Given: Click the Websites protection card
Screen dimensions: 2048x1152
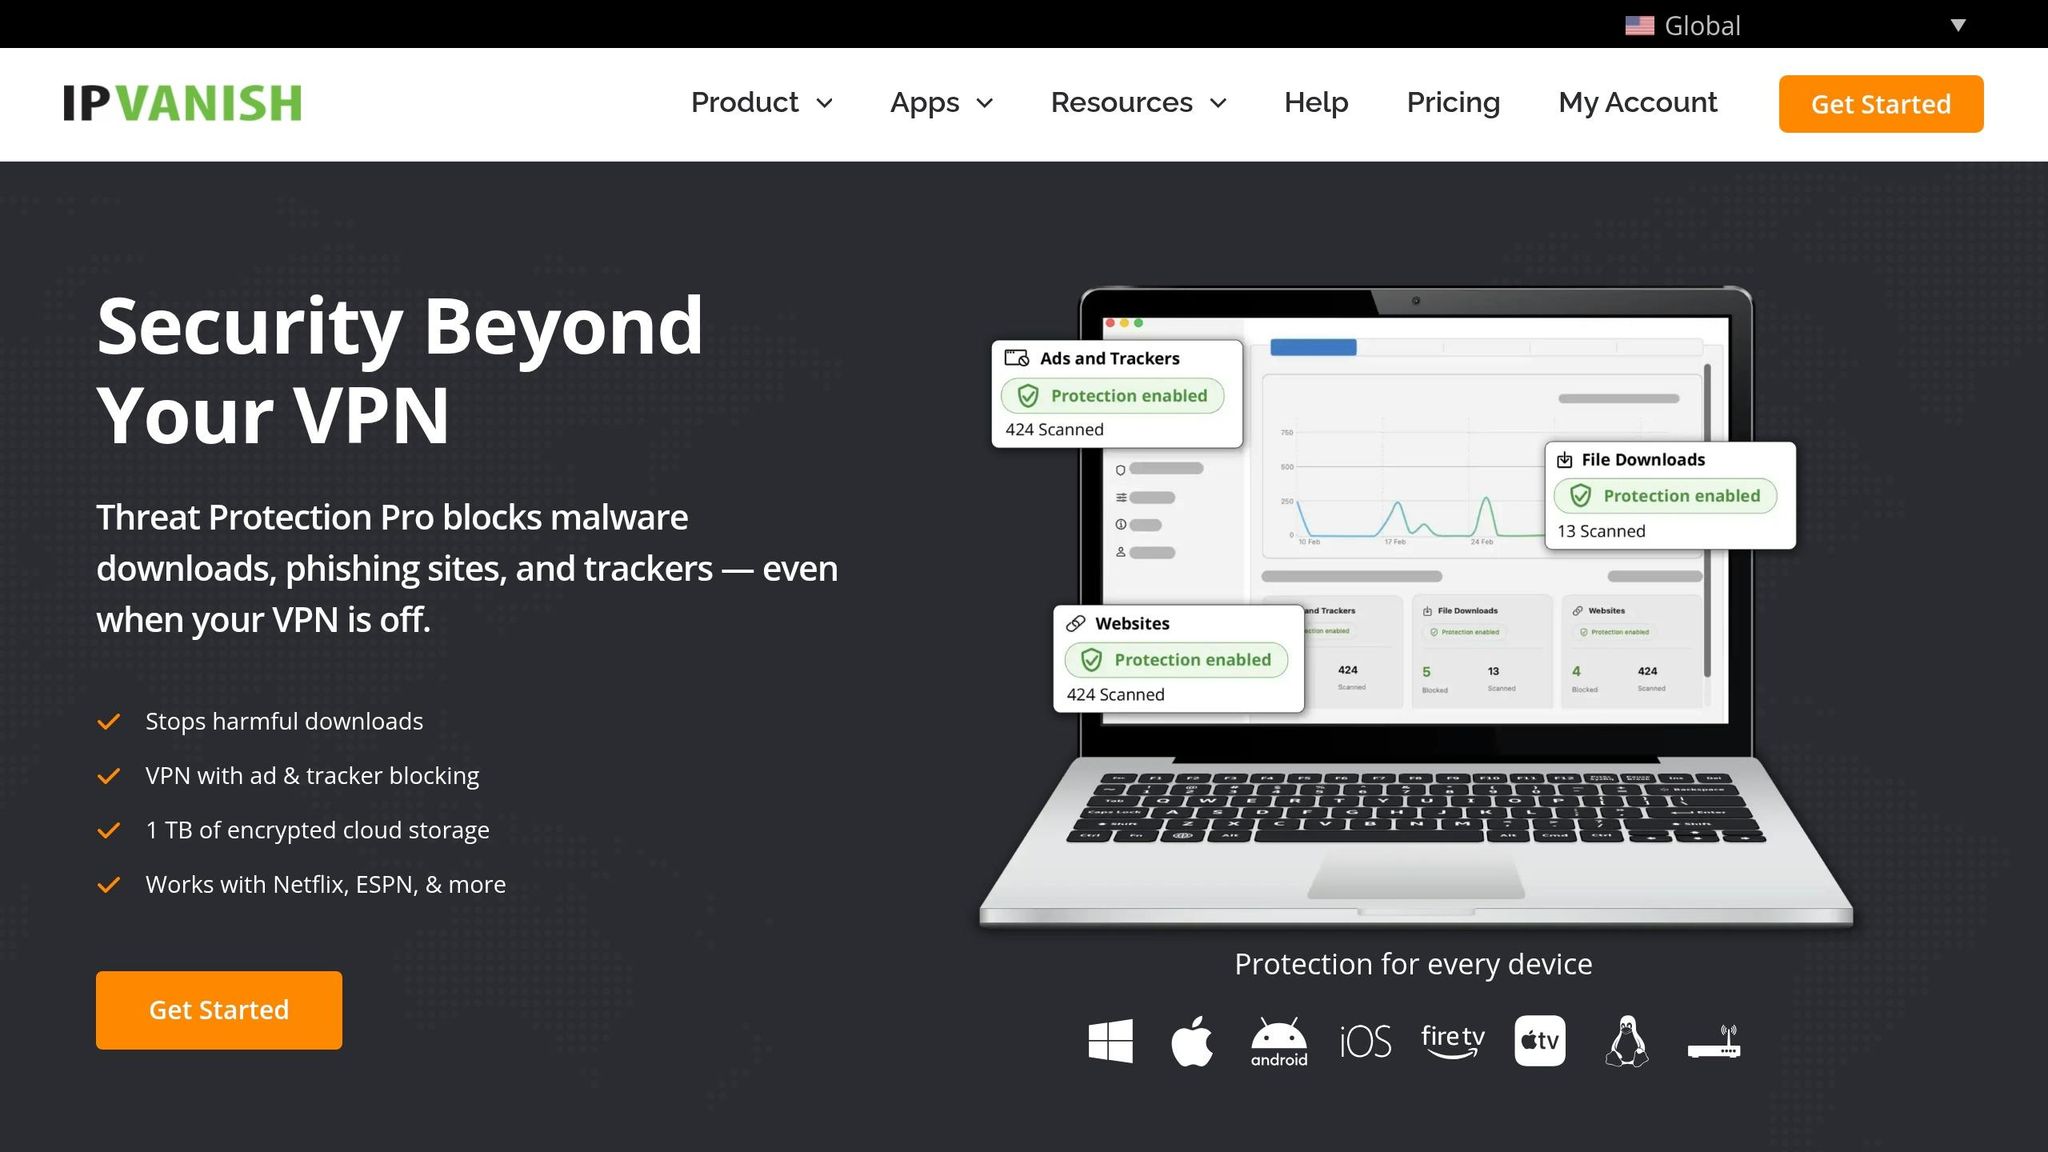Looking at the screenshot, I should click(1178, 658).
